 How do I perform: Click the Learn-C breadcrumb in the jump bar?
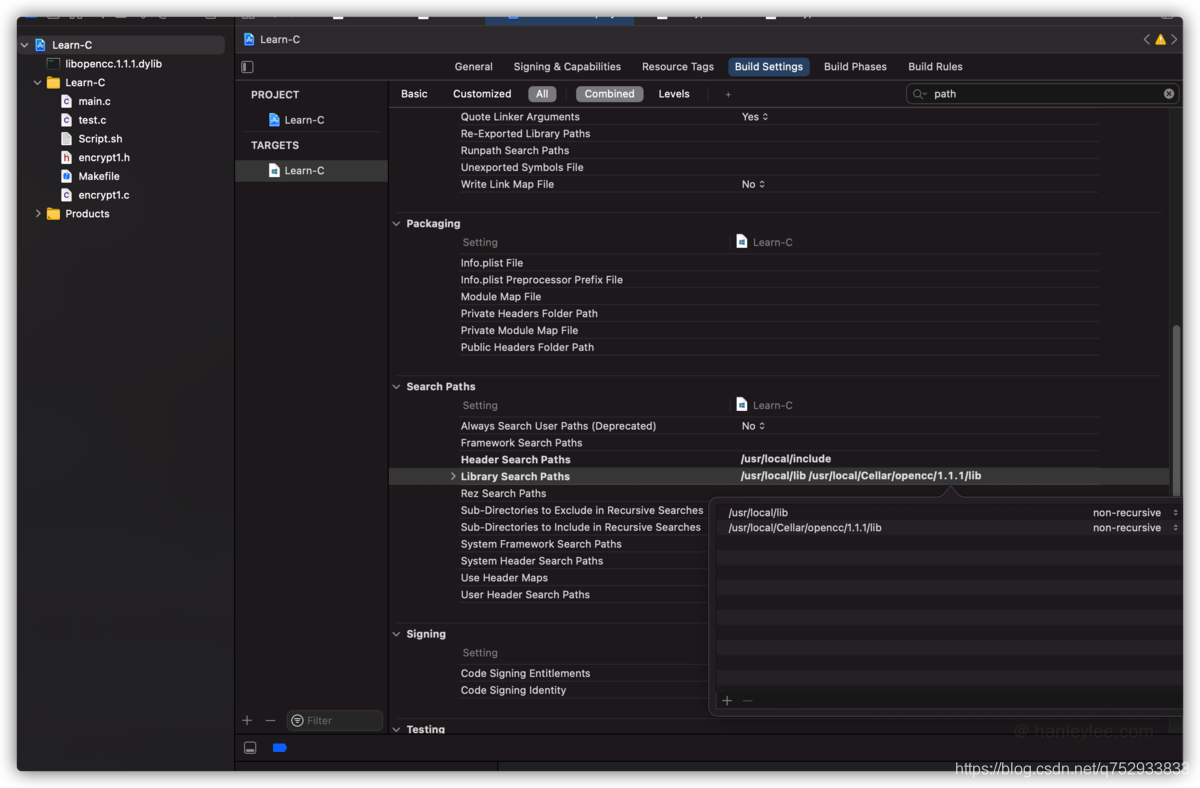(x=272, y=39)
